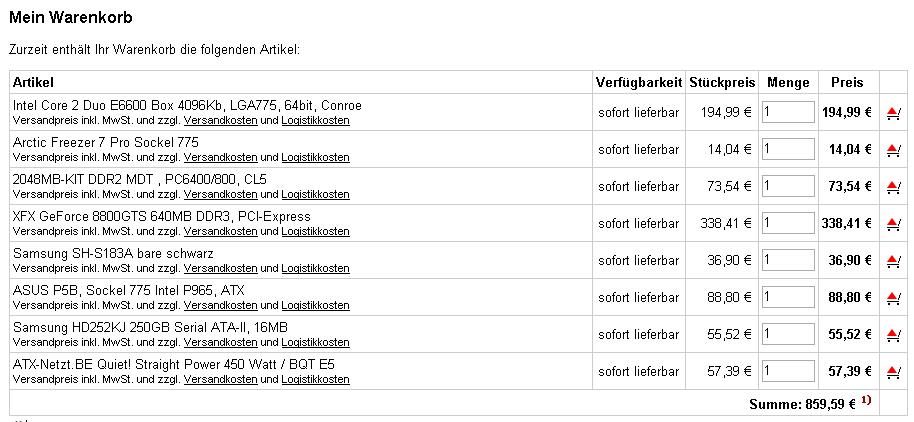Viewport: 914px width, 422px height.
Task: Click quantity field for Arctic Freezer 7 Pro
Action: click(x=788, y=149)
